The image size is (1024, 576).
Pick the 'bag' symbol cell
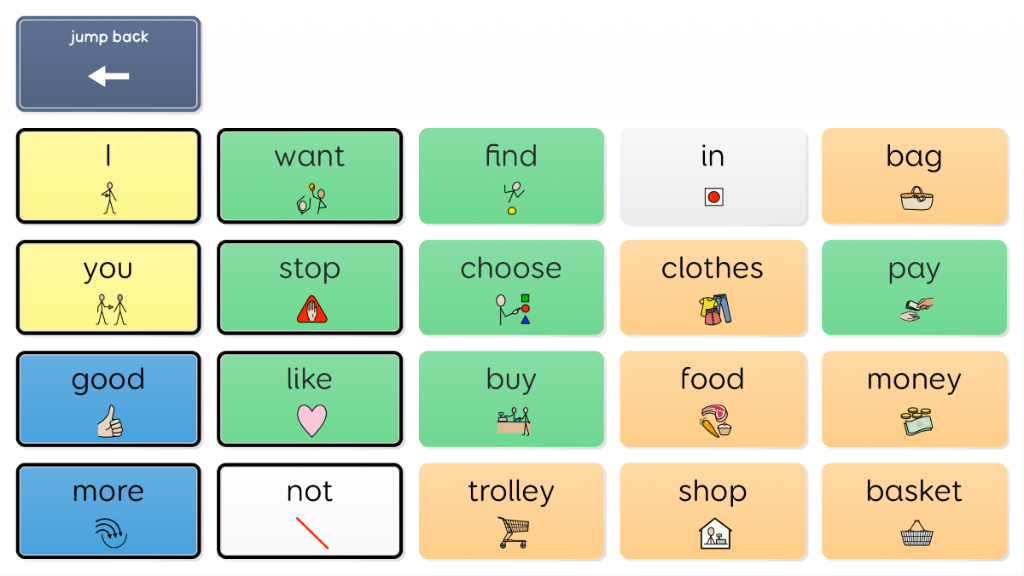click(914, 176)
